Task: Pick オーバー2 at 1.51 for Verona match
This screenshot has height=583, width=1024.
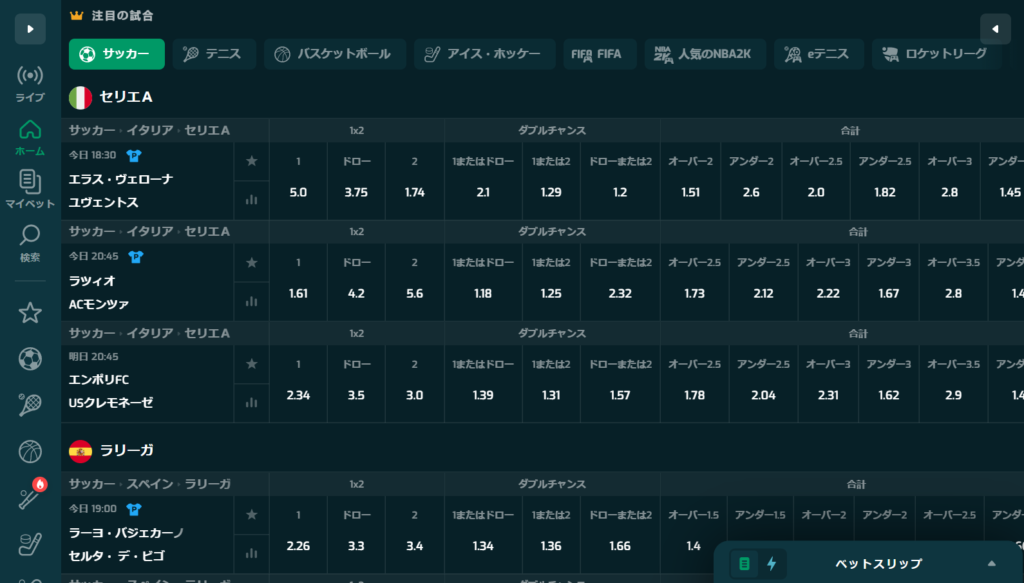Action: (691, 181)
